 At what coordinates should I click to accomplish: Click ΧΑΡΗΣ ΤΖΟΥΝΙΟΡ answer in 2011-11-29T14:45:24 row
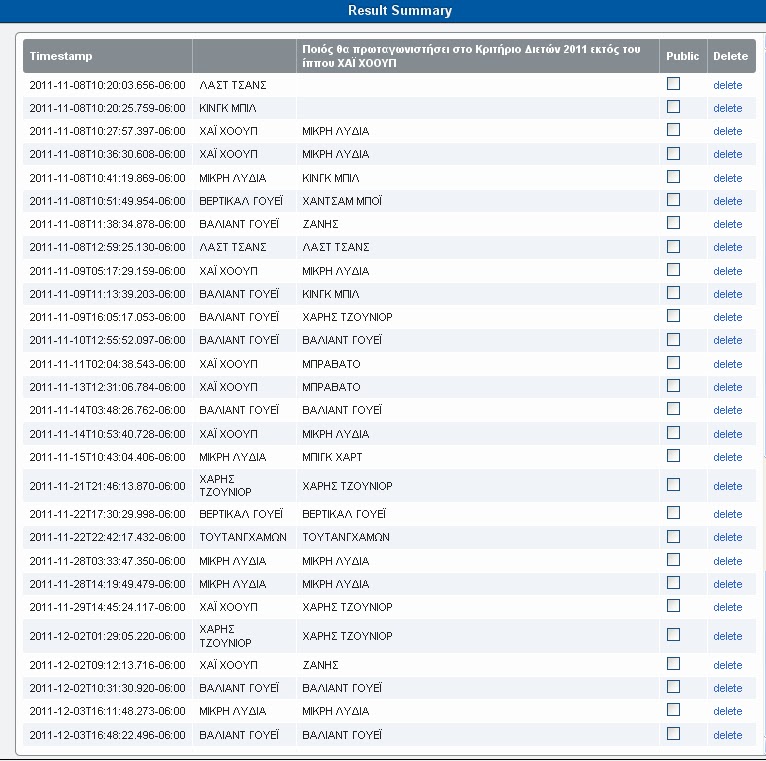pos(347,607)
